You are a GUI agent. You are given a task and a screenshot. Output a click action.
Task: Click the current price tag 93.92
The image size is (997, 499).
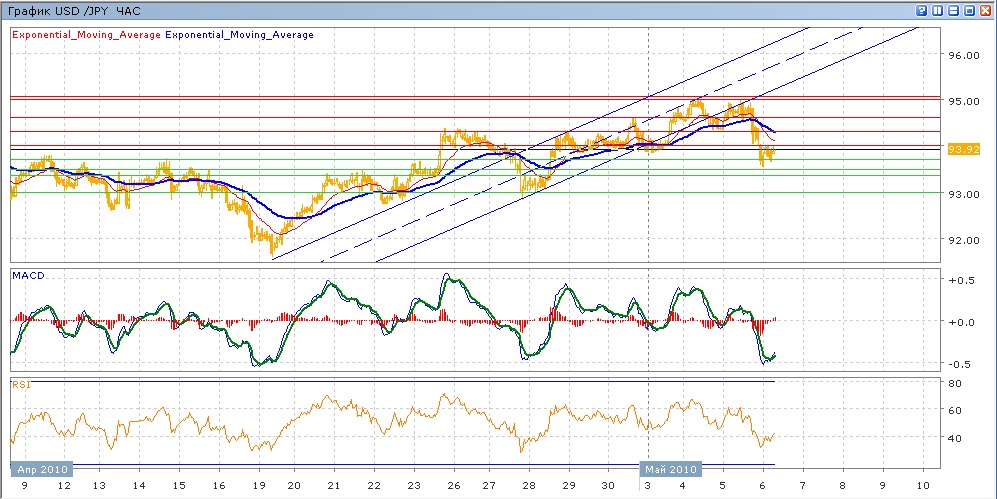click(x=962, y=149)
